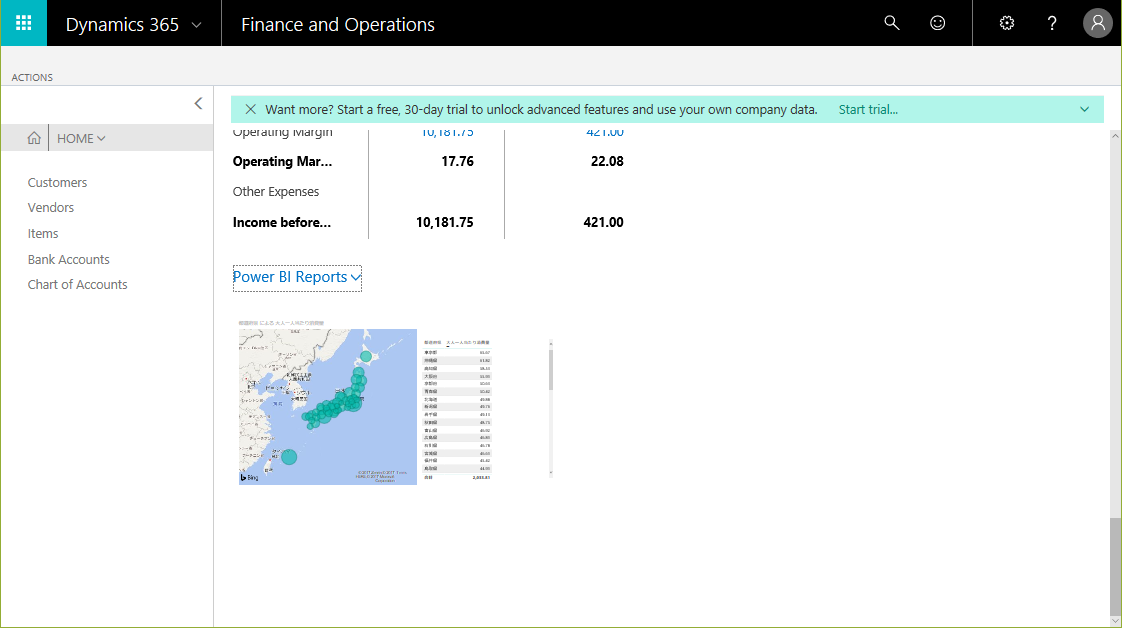Select the Operating Mar... 22.08 value
Screen dimensions: 1122x628
pos(607,162)
